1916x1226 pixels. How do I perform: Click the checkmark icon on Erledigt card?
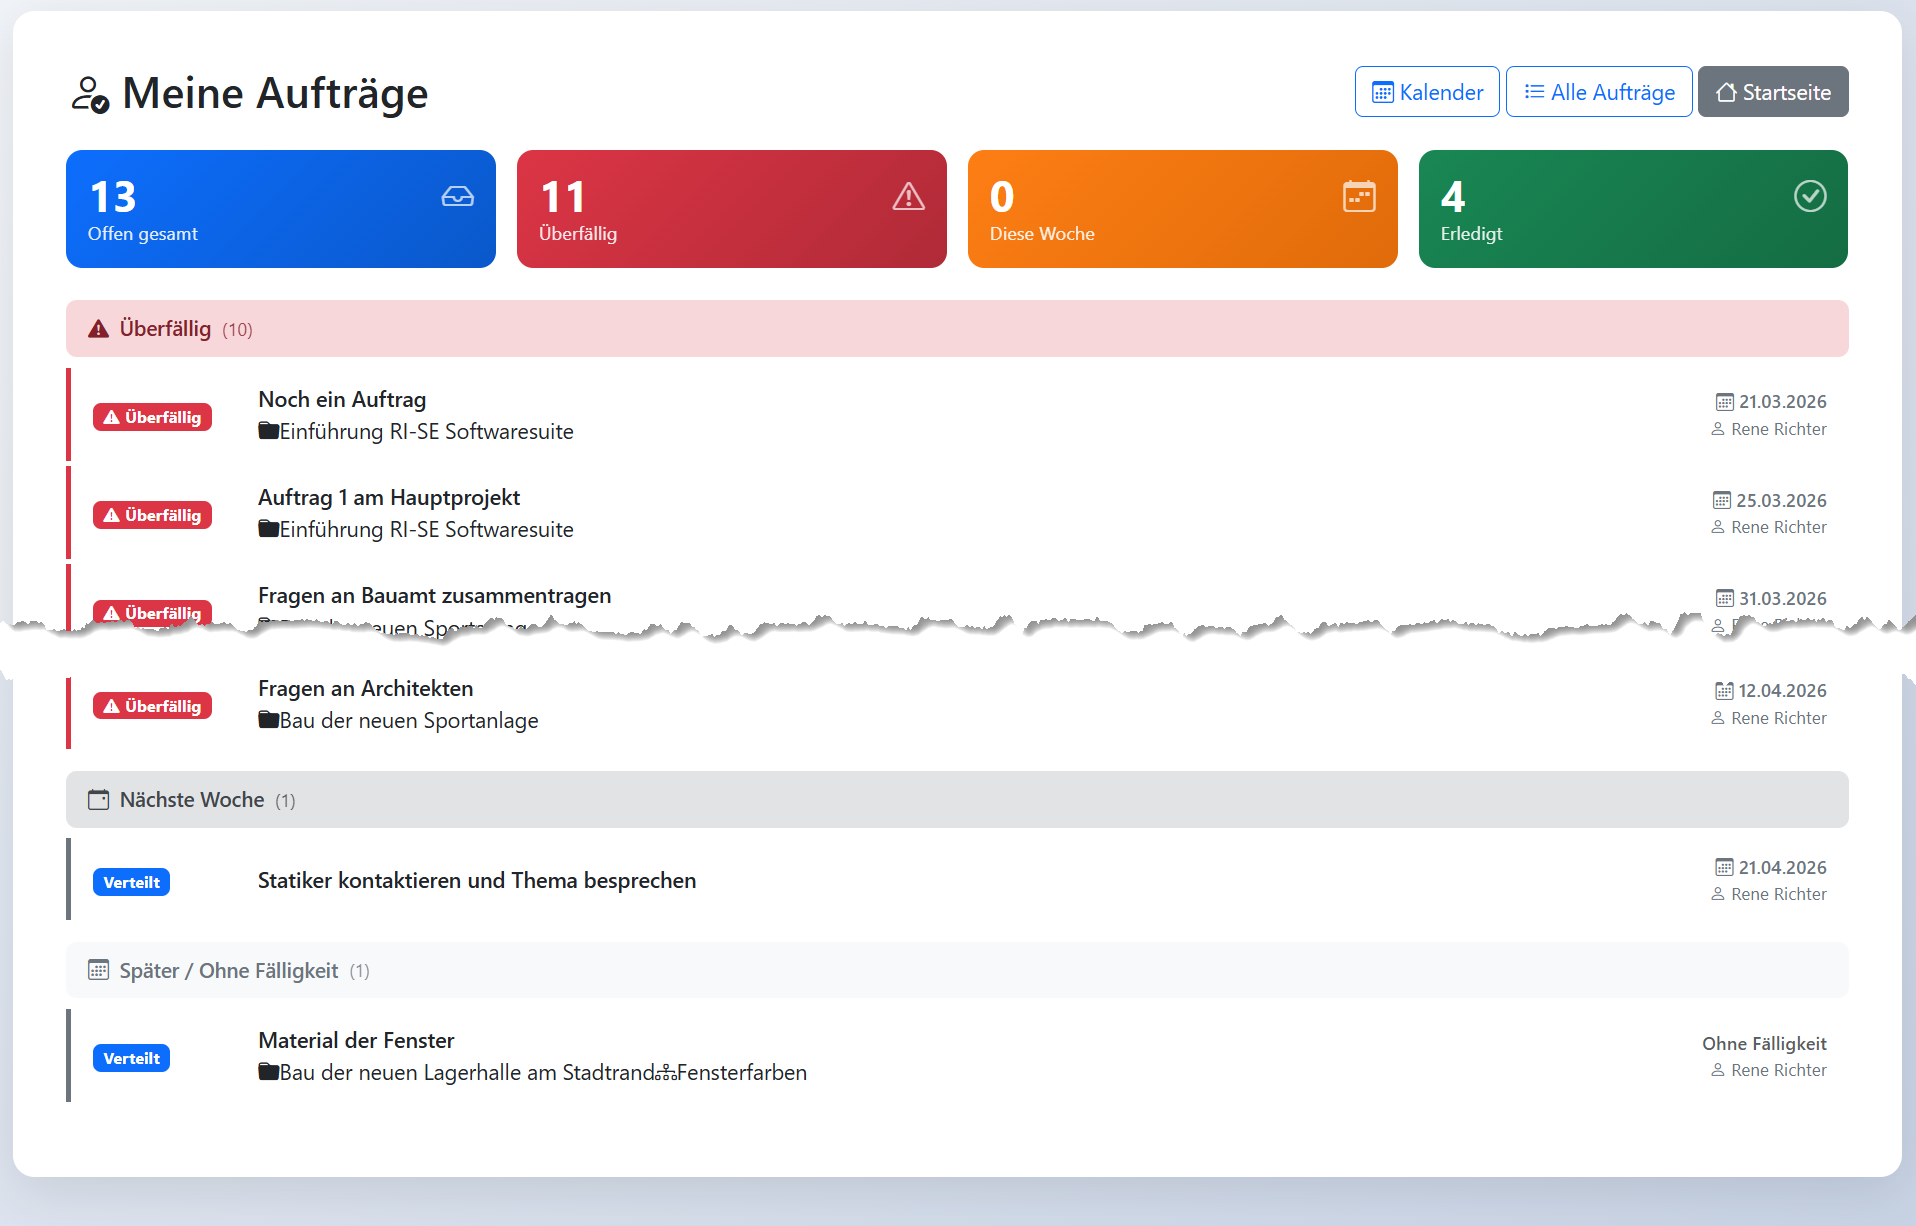click(x=1809, y=197)
